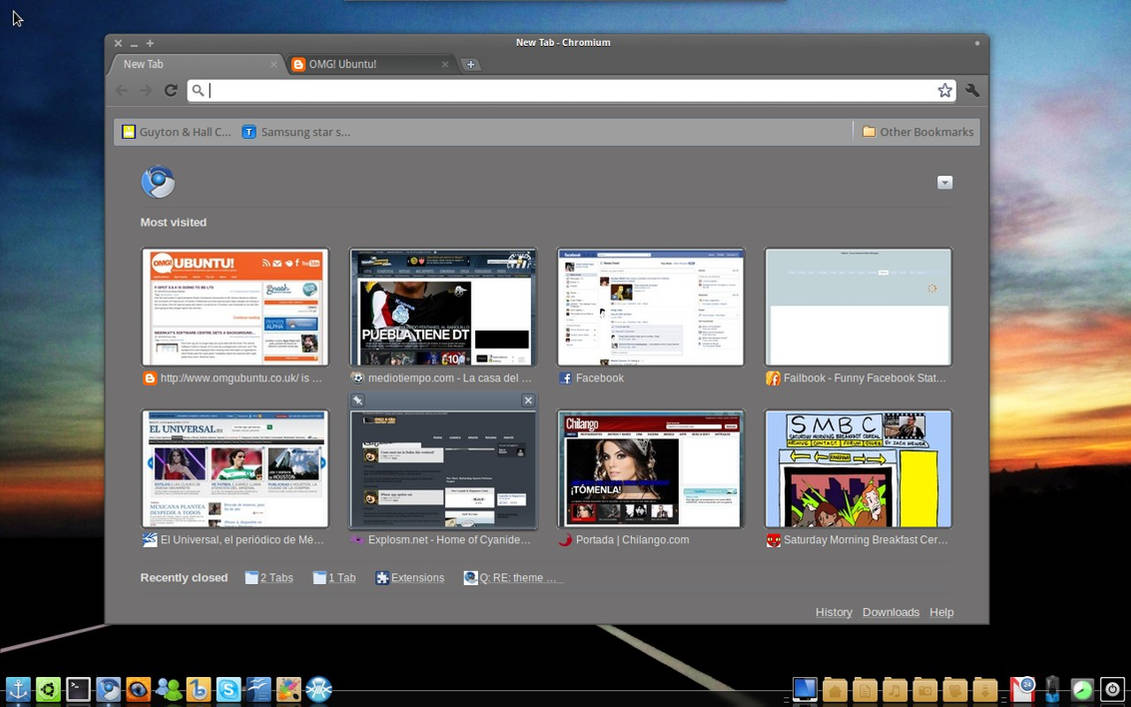Open the History link
Screen dimensions: 1131x707
pos(833,612)
